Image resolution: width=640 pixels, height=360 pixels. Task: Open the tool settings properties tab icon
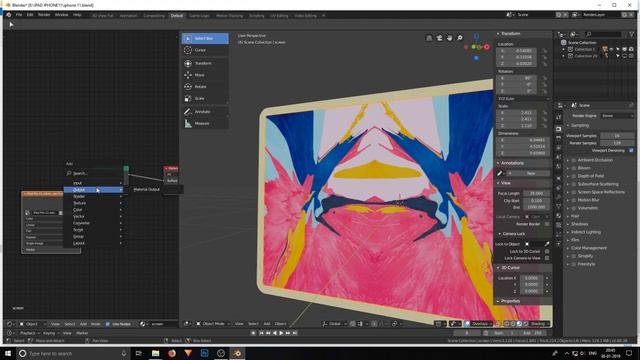[558, 118]
